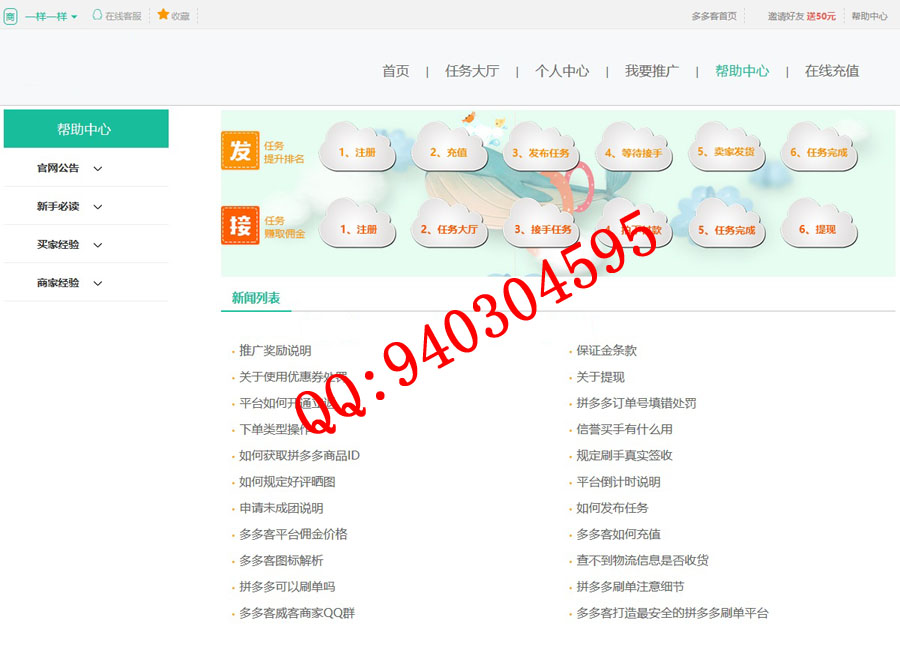Expand the 官网公告 sidebar section

coord(69,168)
